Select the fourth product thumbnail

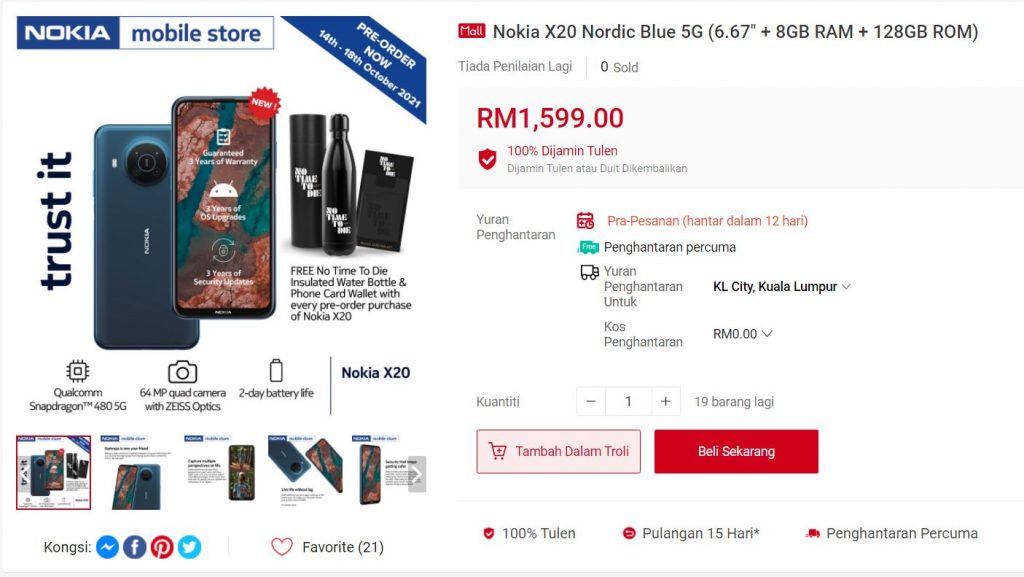(304, 473)
